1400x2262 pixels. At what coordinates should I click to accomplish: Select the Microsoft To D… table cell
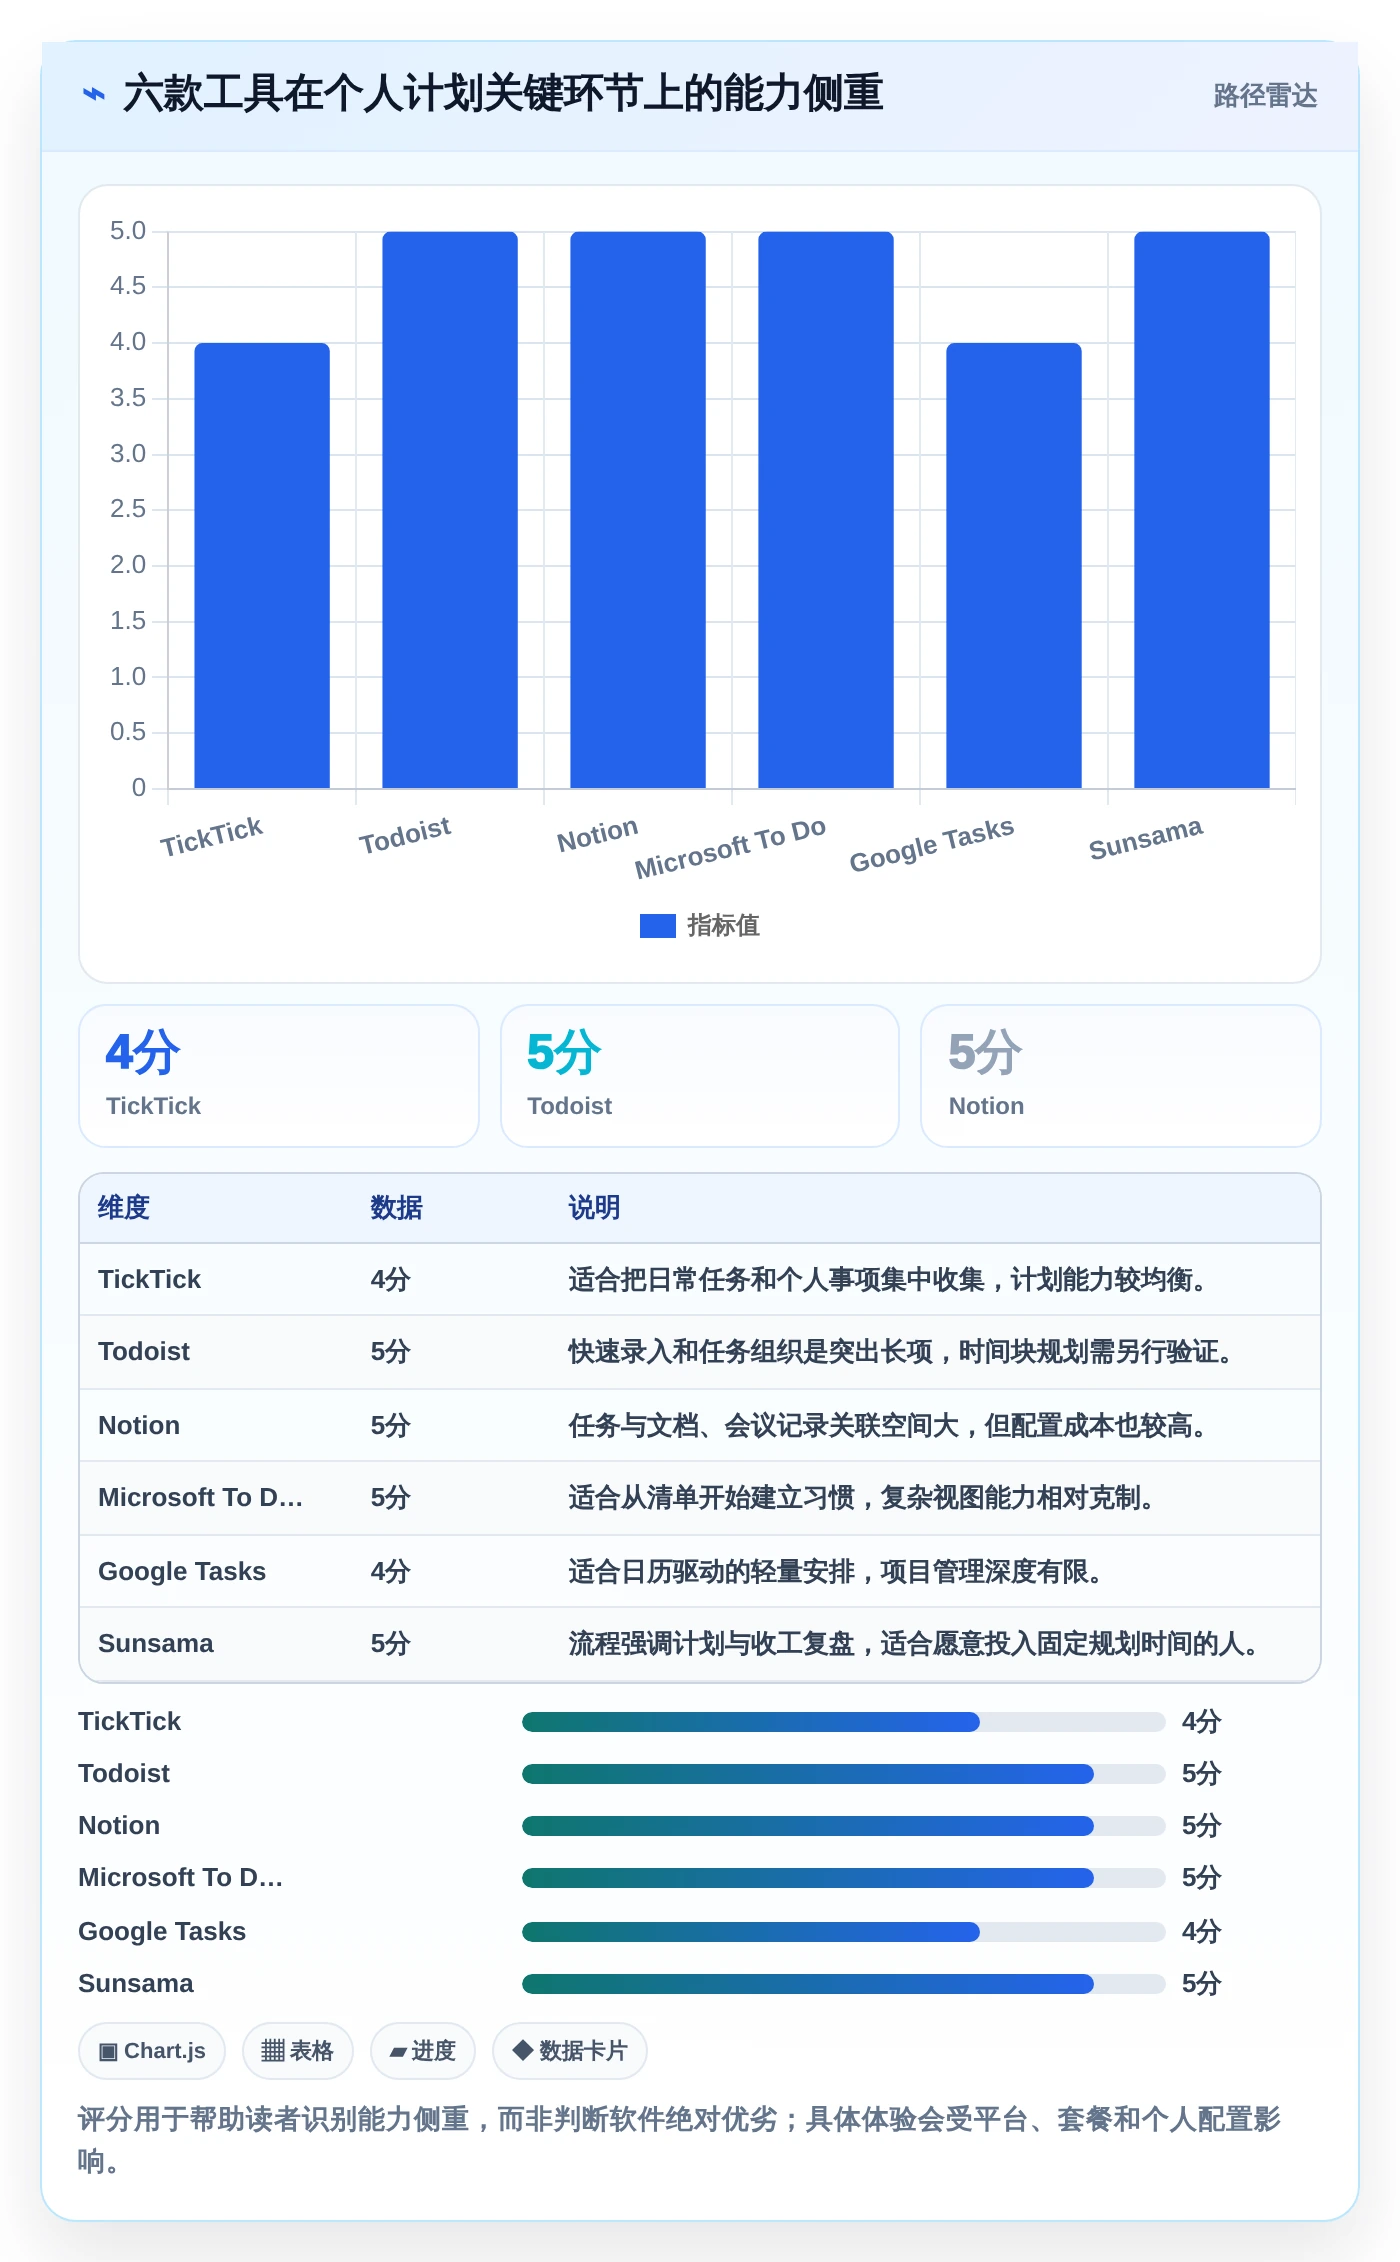coord(200,1498)
